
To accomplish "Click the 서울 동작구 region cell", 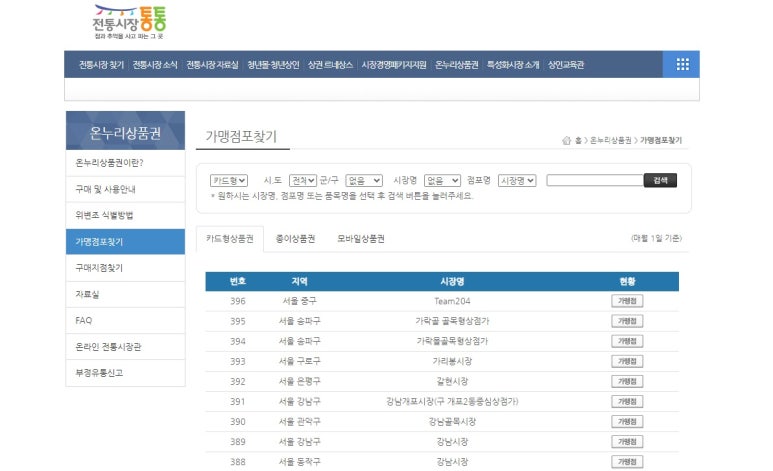I will pyautogui.click(x=300, y=462).
